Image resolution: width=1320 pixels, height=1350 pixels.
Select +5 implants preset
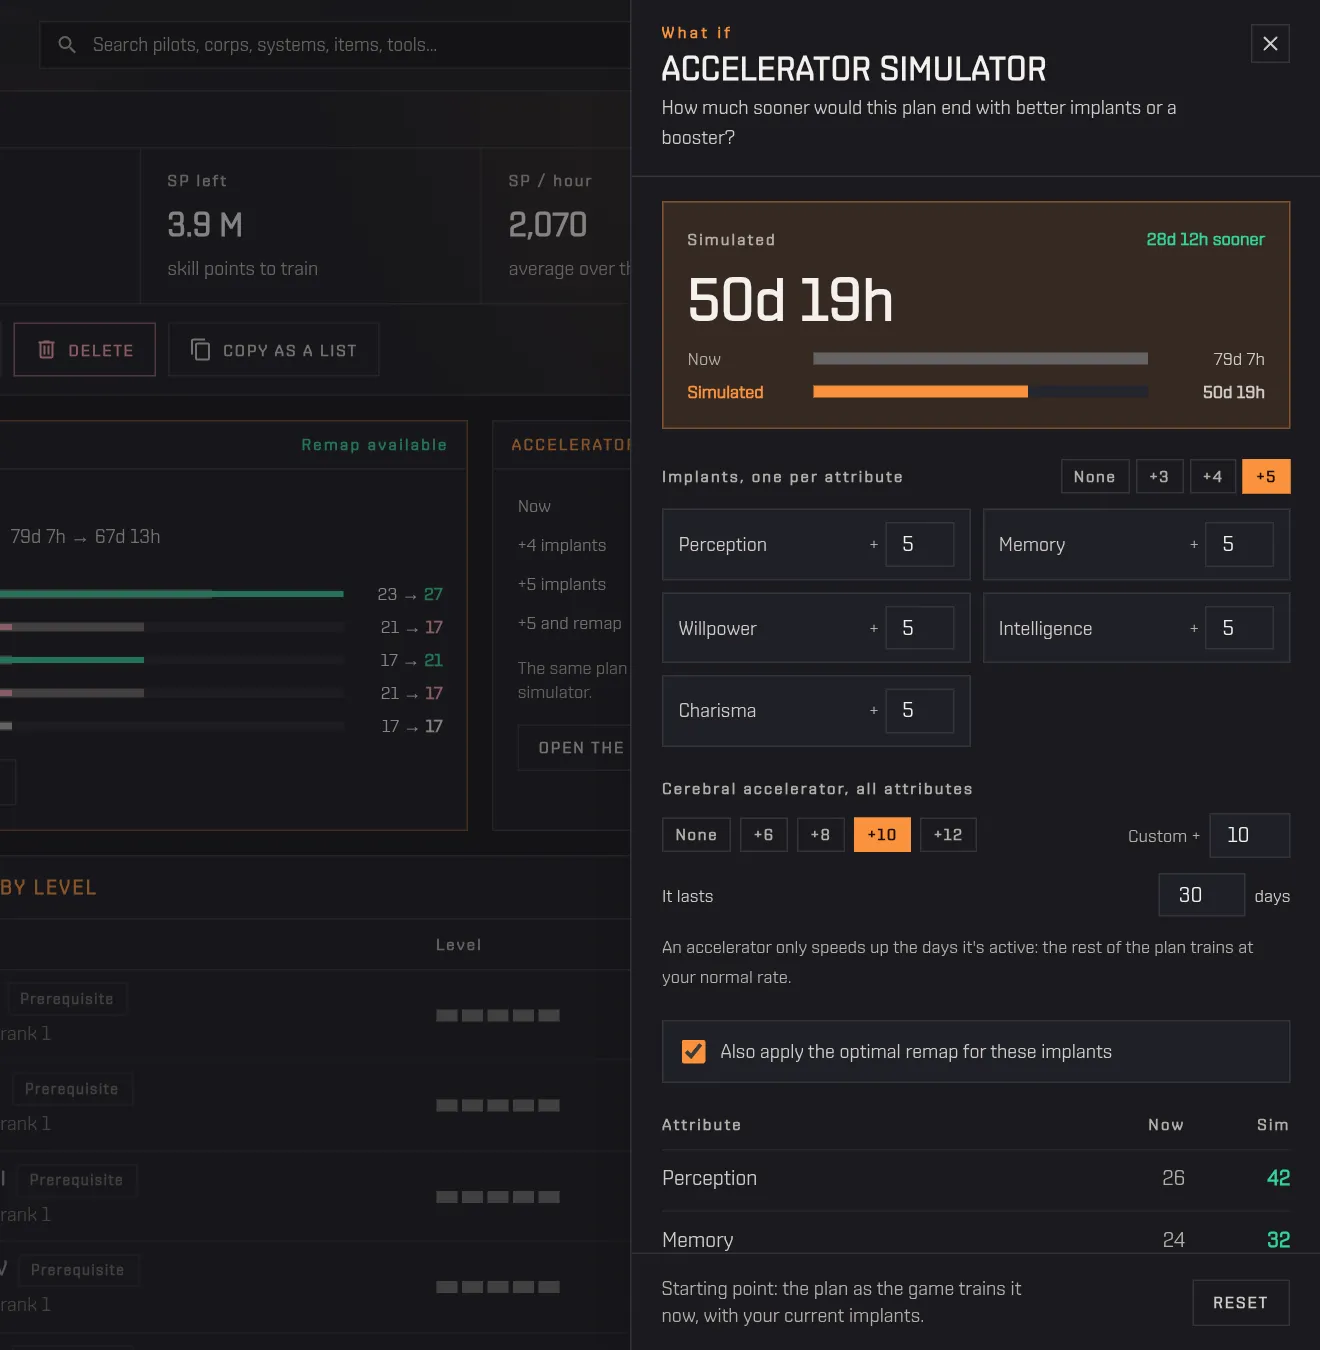[1266, 477]
